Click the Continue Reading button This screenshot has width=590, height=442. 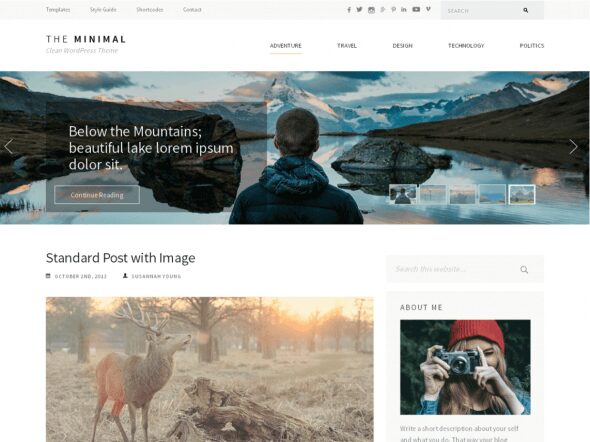point(97,195)
